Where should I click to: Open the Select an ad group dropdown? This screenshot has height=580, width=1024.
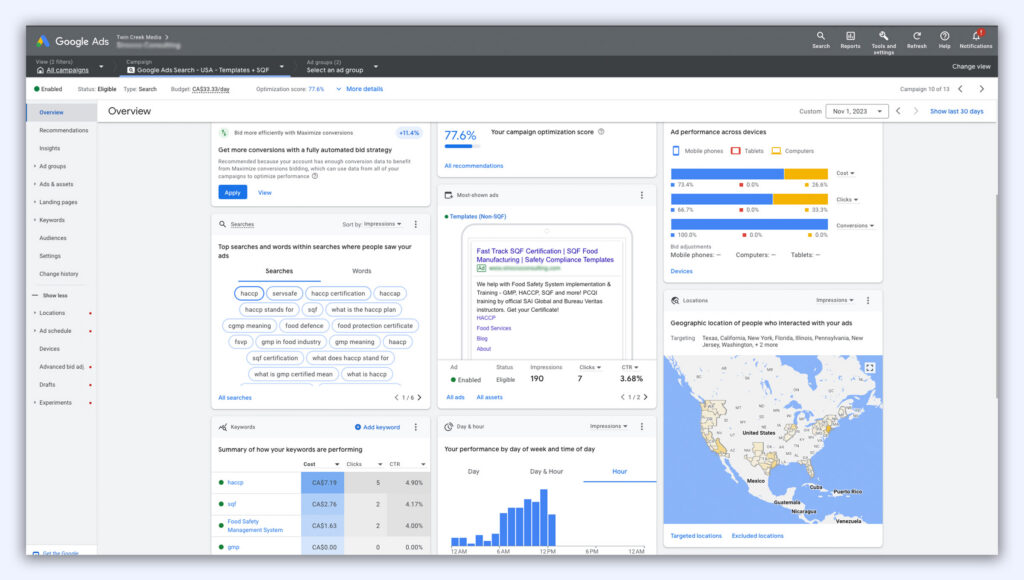[342, 67]
